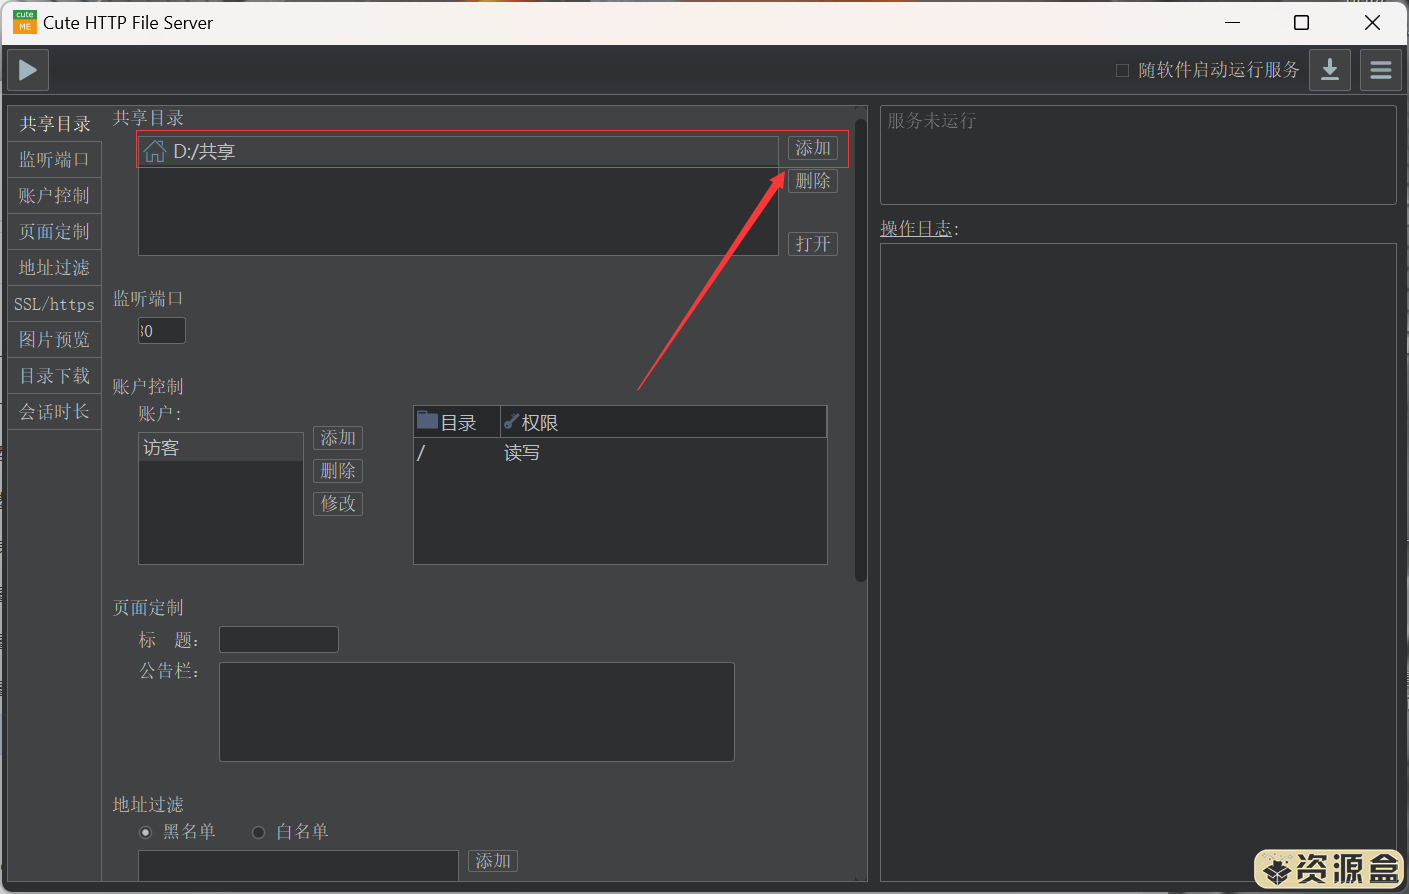
Task: Click 添加 button in address filter section
Action: point(493,861)
